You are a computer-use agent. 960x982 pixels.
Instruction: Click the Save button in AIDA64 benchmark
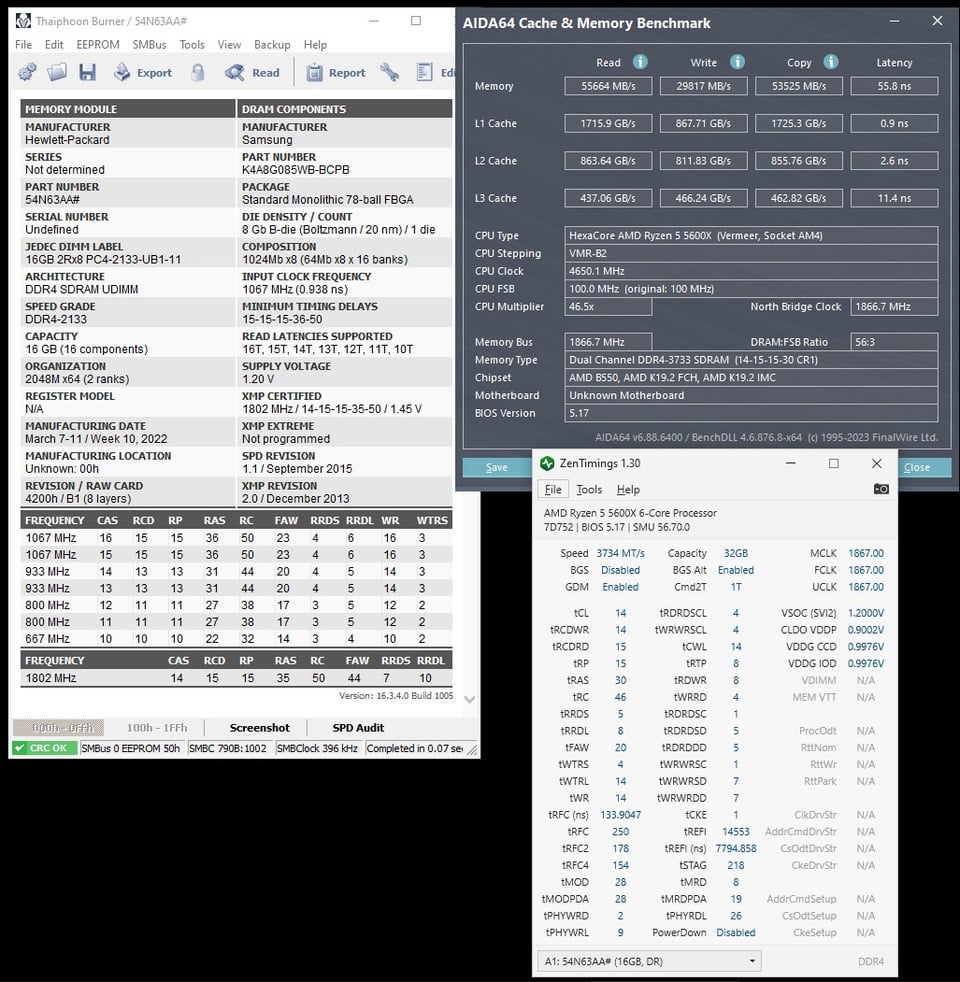pos(497,467)
